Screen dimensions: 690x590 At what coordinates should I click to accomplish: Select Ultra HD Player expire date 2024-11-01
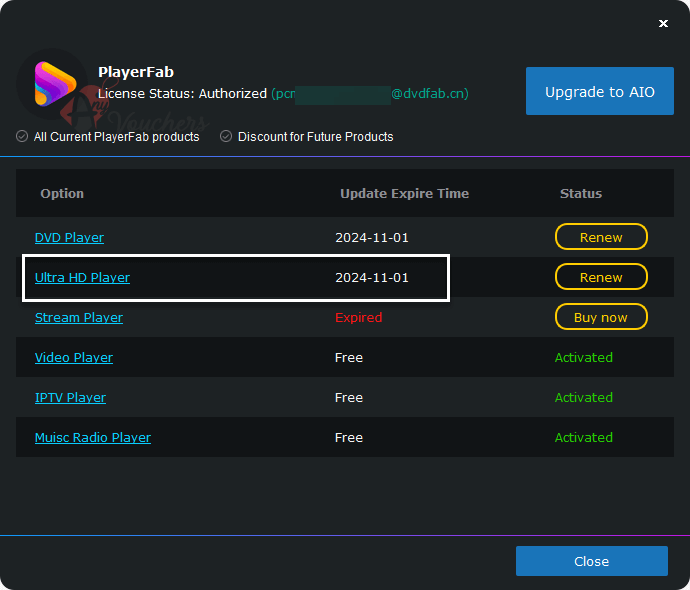tap(372, 278)
